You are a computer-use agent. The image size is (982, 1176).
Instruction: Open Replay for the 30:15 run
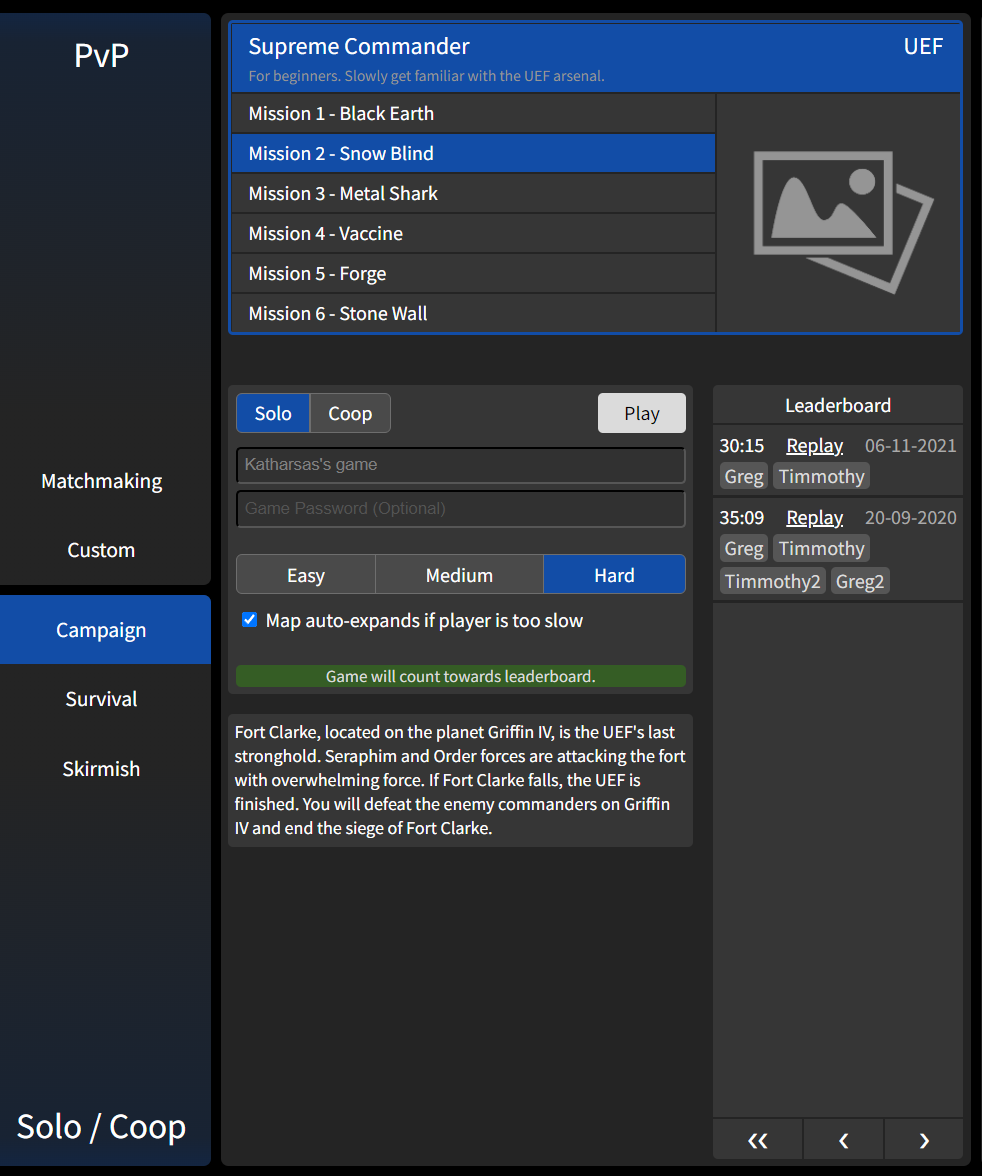pos(814,446)
